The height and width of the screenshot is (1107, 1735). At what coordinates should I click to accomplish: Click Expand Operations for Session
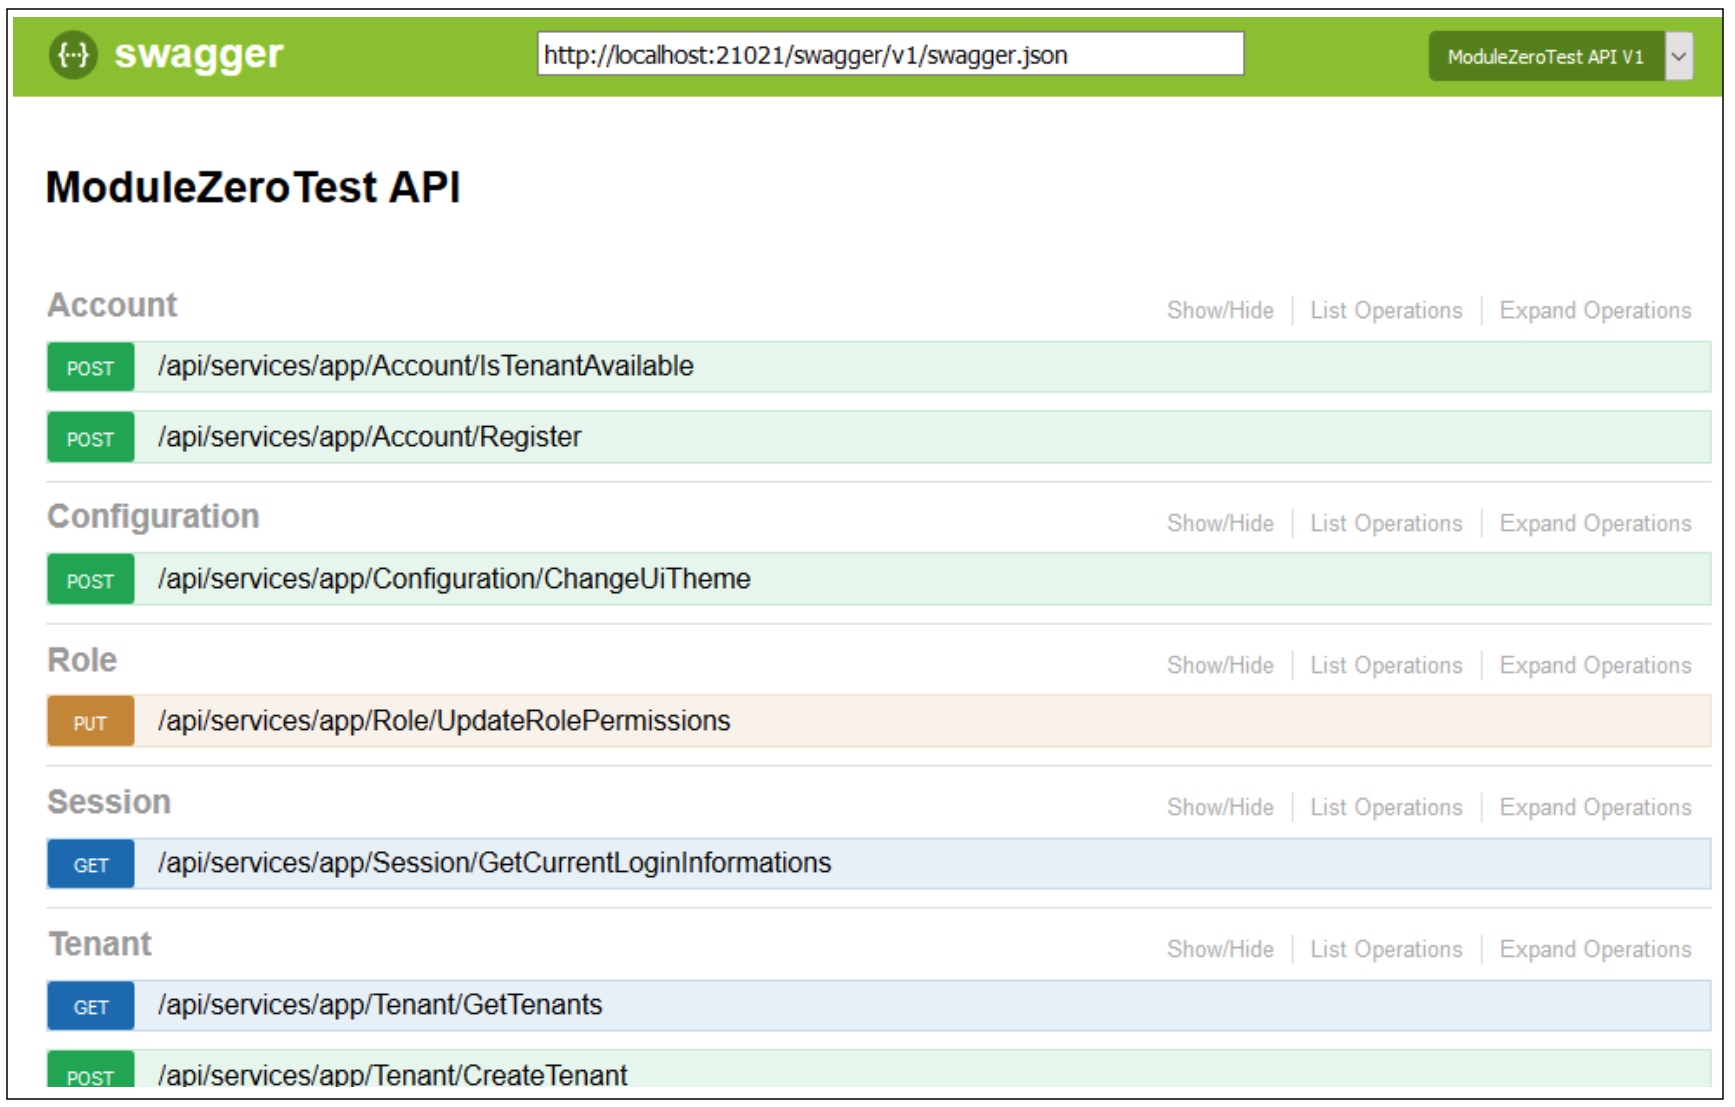tap(1595, 808)
